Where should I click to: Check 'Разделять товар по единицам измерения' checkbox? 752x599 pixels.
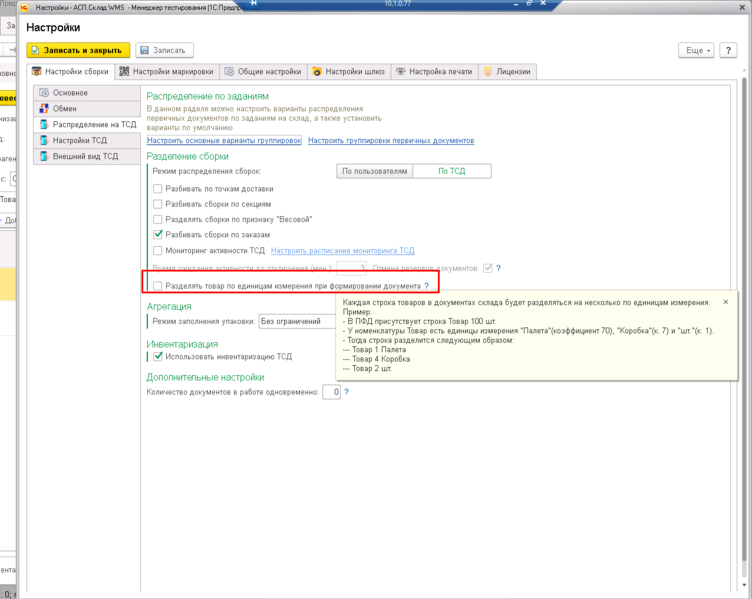tap(157, 286)
